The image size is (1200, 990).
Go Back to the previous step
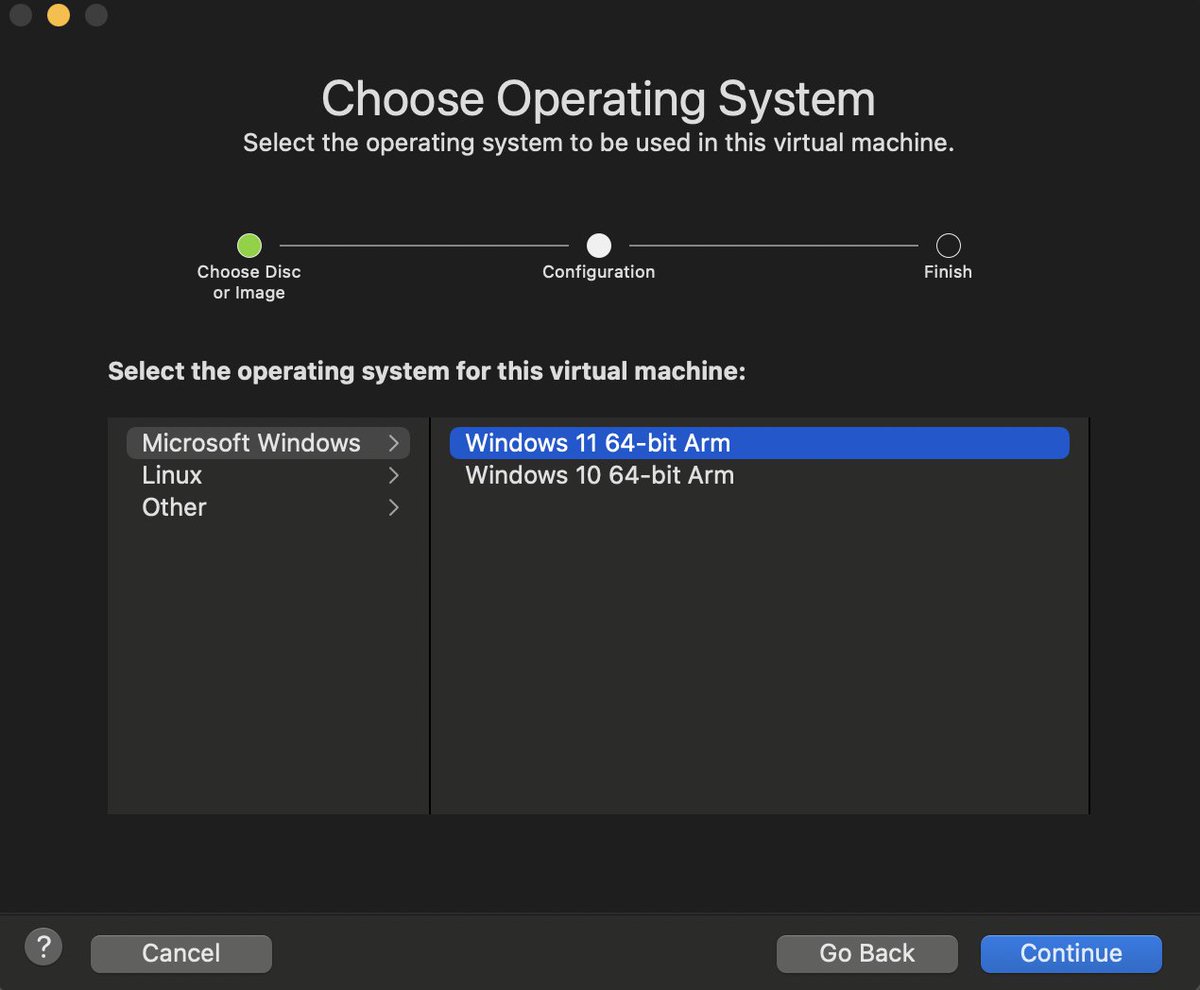867,953
